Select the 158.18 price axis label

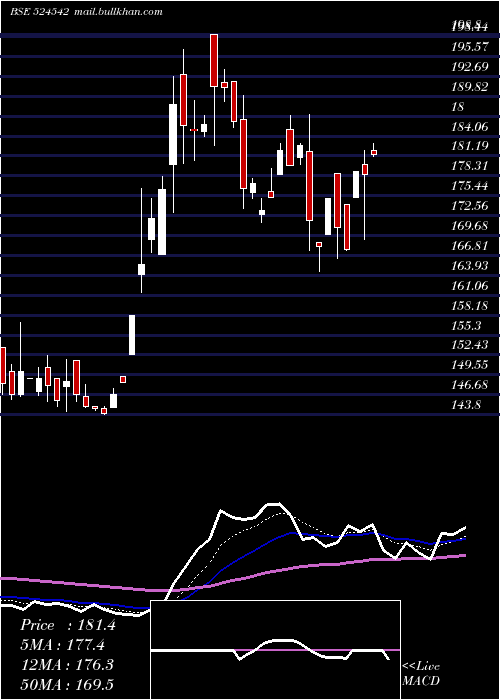coord(470,305)
